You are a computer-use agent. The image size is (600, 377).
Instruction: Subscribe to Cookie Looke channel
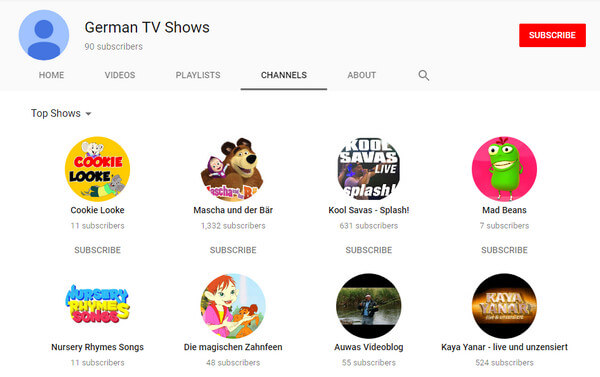coord(98,250)
